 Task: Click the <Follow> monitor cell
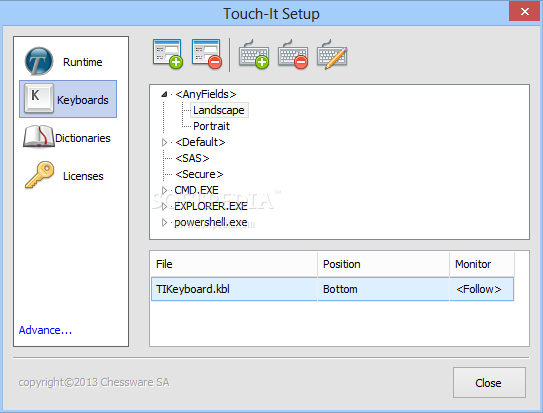(481, 289)
